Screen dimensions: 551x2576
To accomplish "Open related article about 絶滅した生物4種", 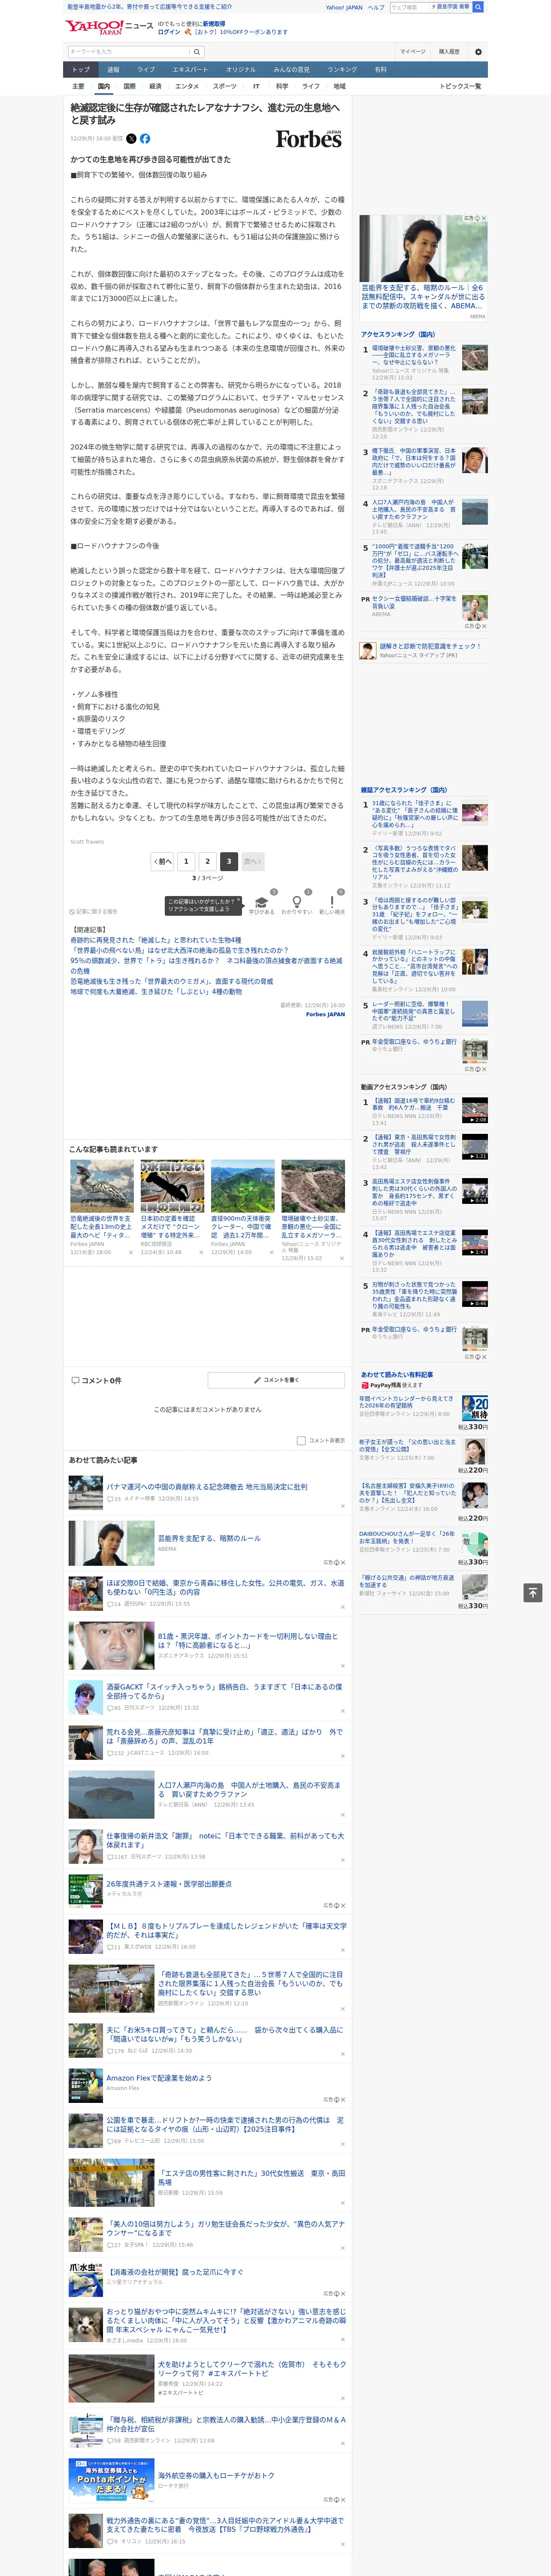I will tap(156, 940).
